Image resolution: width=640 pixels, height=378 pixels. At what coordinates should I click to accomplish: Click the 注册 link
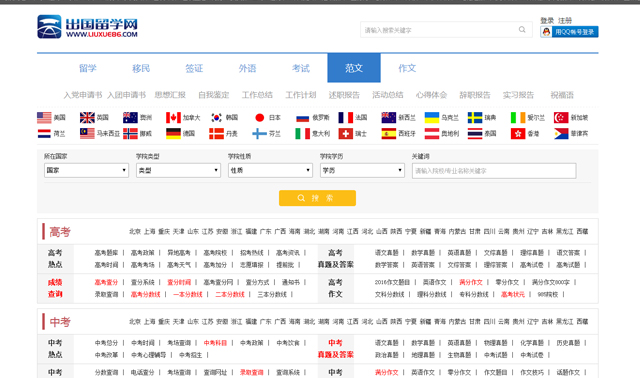click(x=565, y=20)
